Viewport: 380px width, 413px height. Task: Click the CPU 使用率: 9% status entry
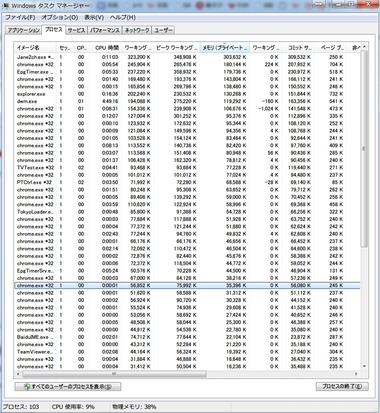[73, 407]
